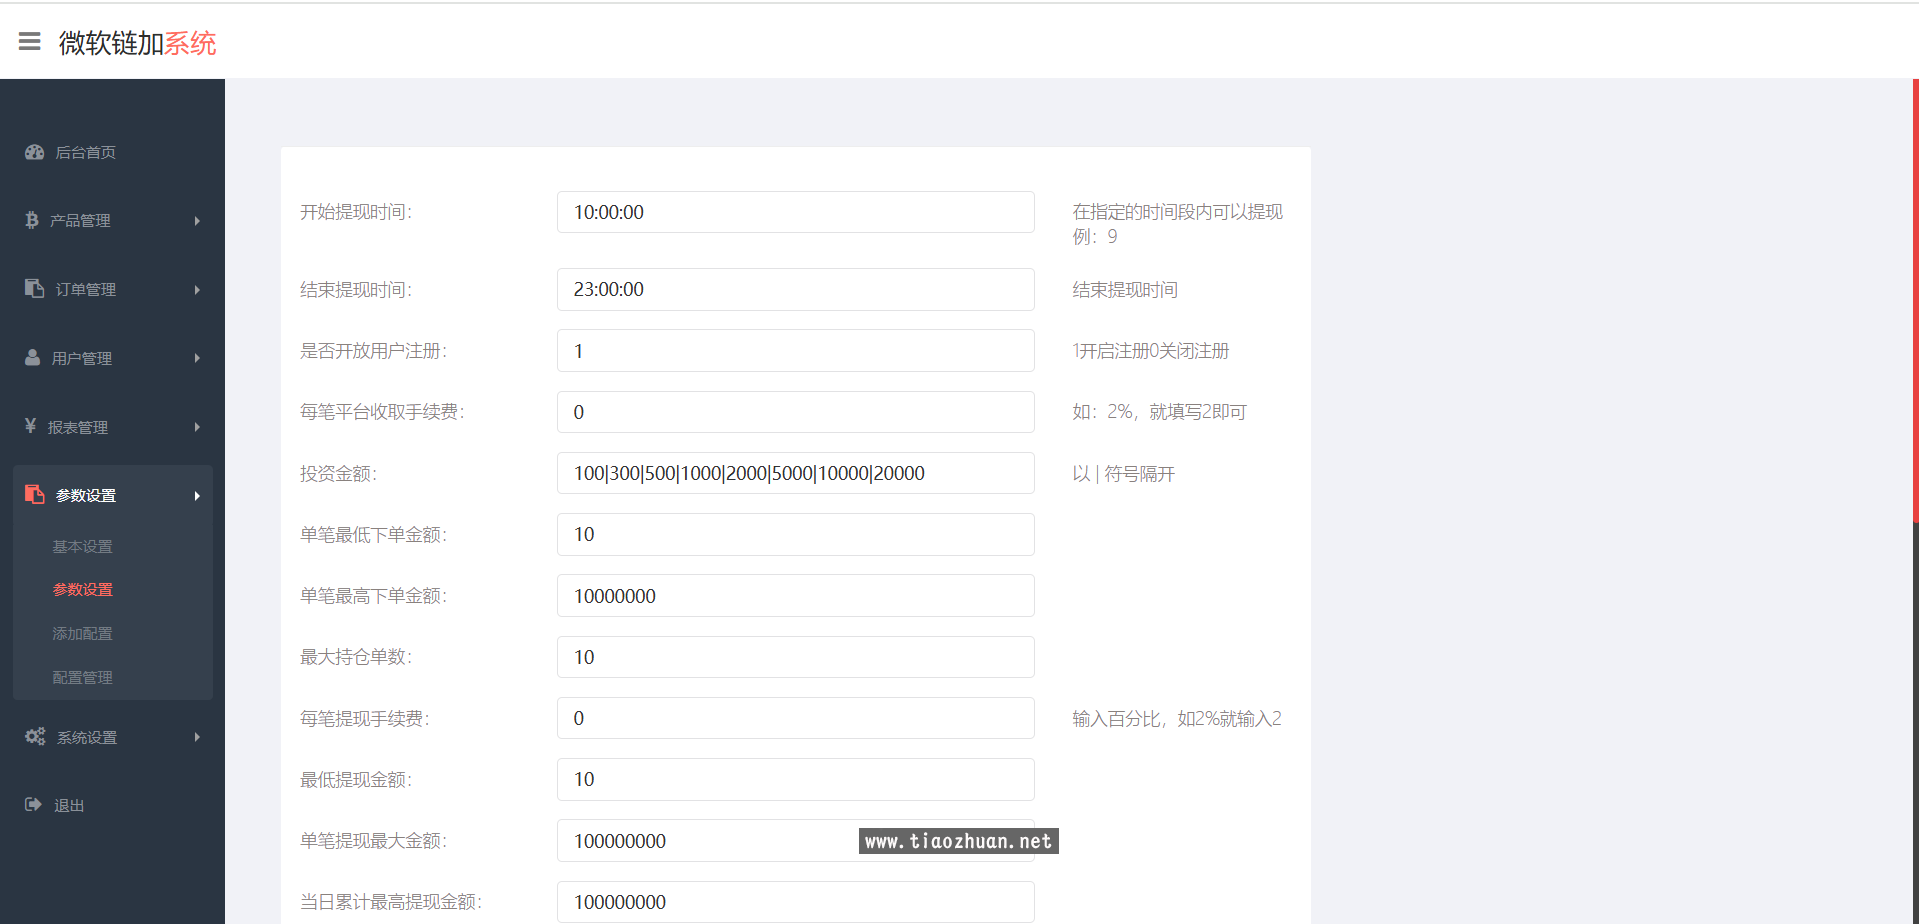This screenshot has width=1919, height=924.
Task: Focus the 开始提现时间 input field
Action: (x=795, y=212)
